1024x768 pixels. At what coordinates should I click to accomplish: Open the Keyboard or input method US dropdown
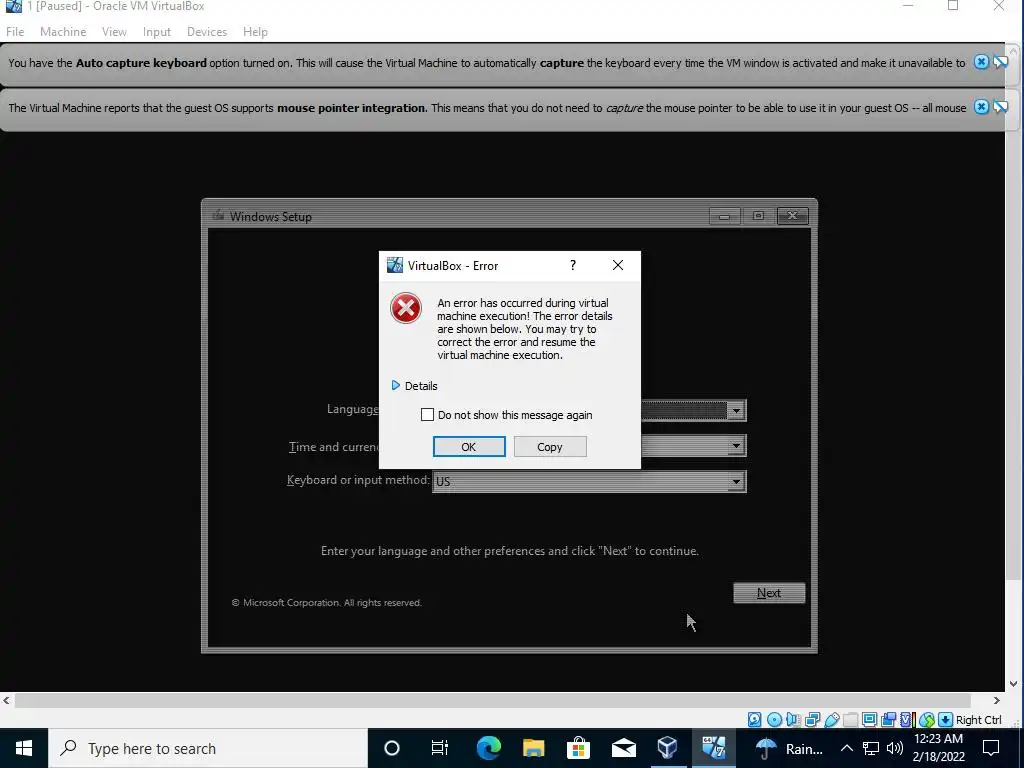(588, 482)
